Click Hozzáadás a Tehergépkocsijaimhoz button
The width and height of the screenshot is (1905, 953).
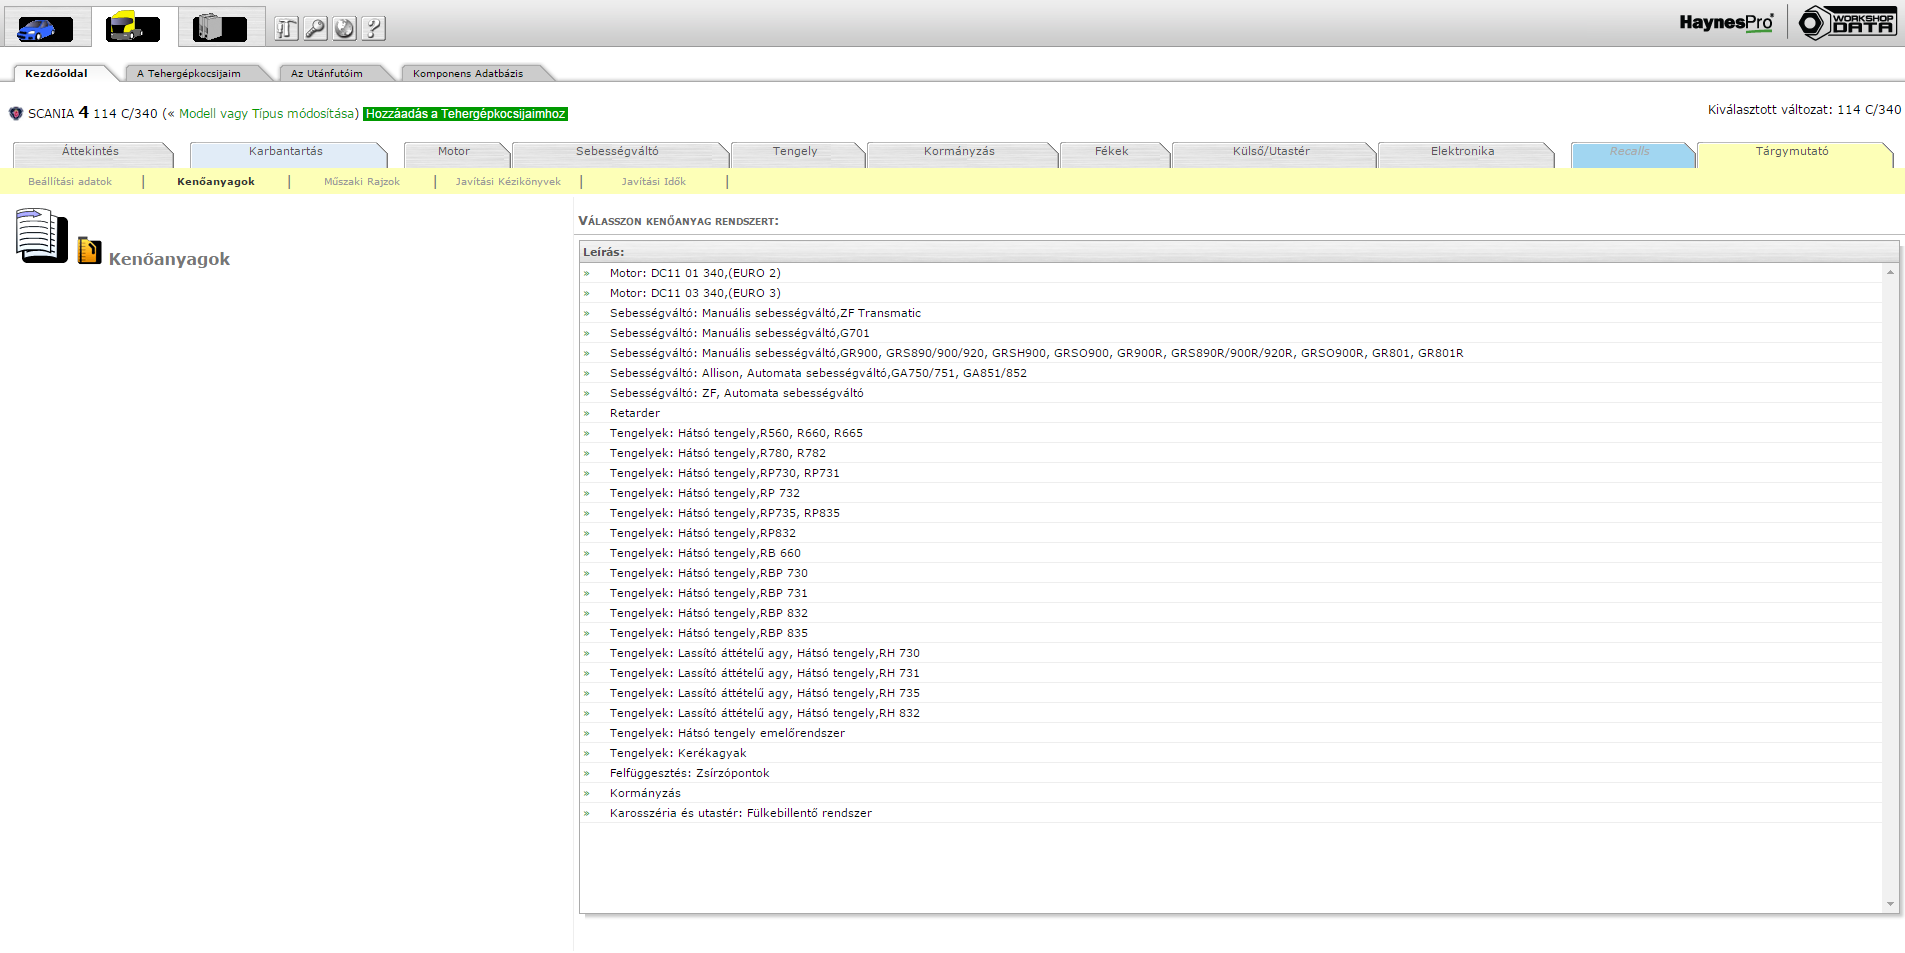click(465, 114)
